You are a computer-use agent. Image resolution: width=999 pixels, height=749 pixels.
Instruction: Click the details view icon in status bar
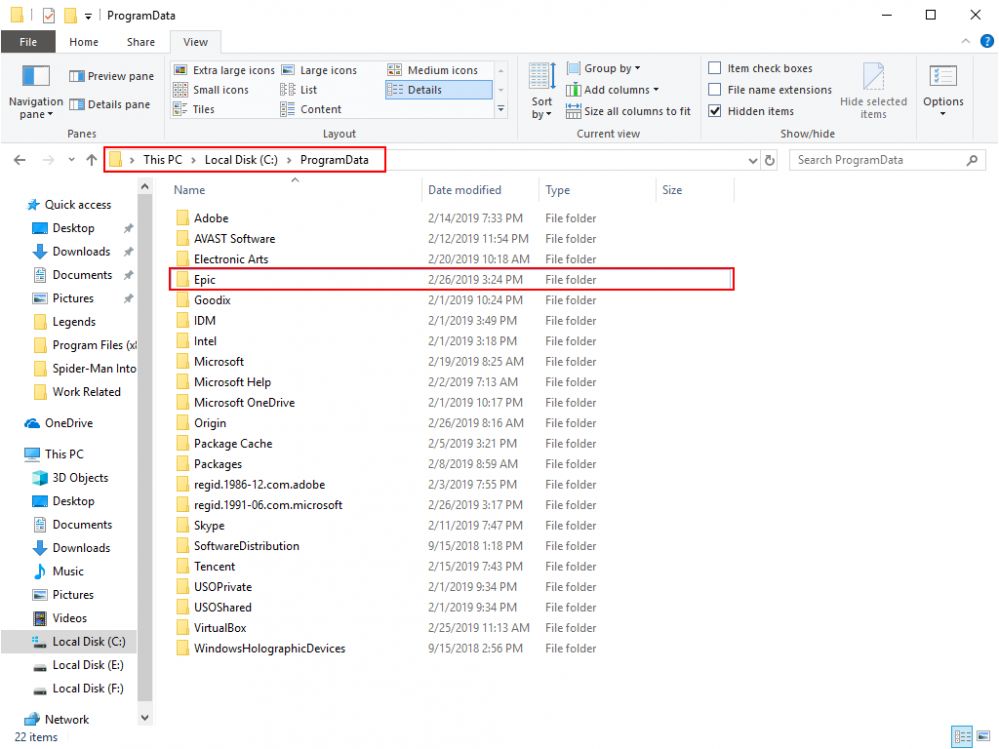(962, 736)
